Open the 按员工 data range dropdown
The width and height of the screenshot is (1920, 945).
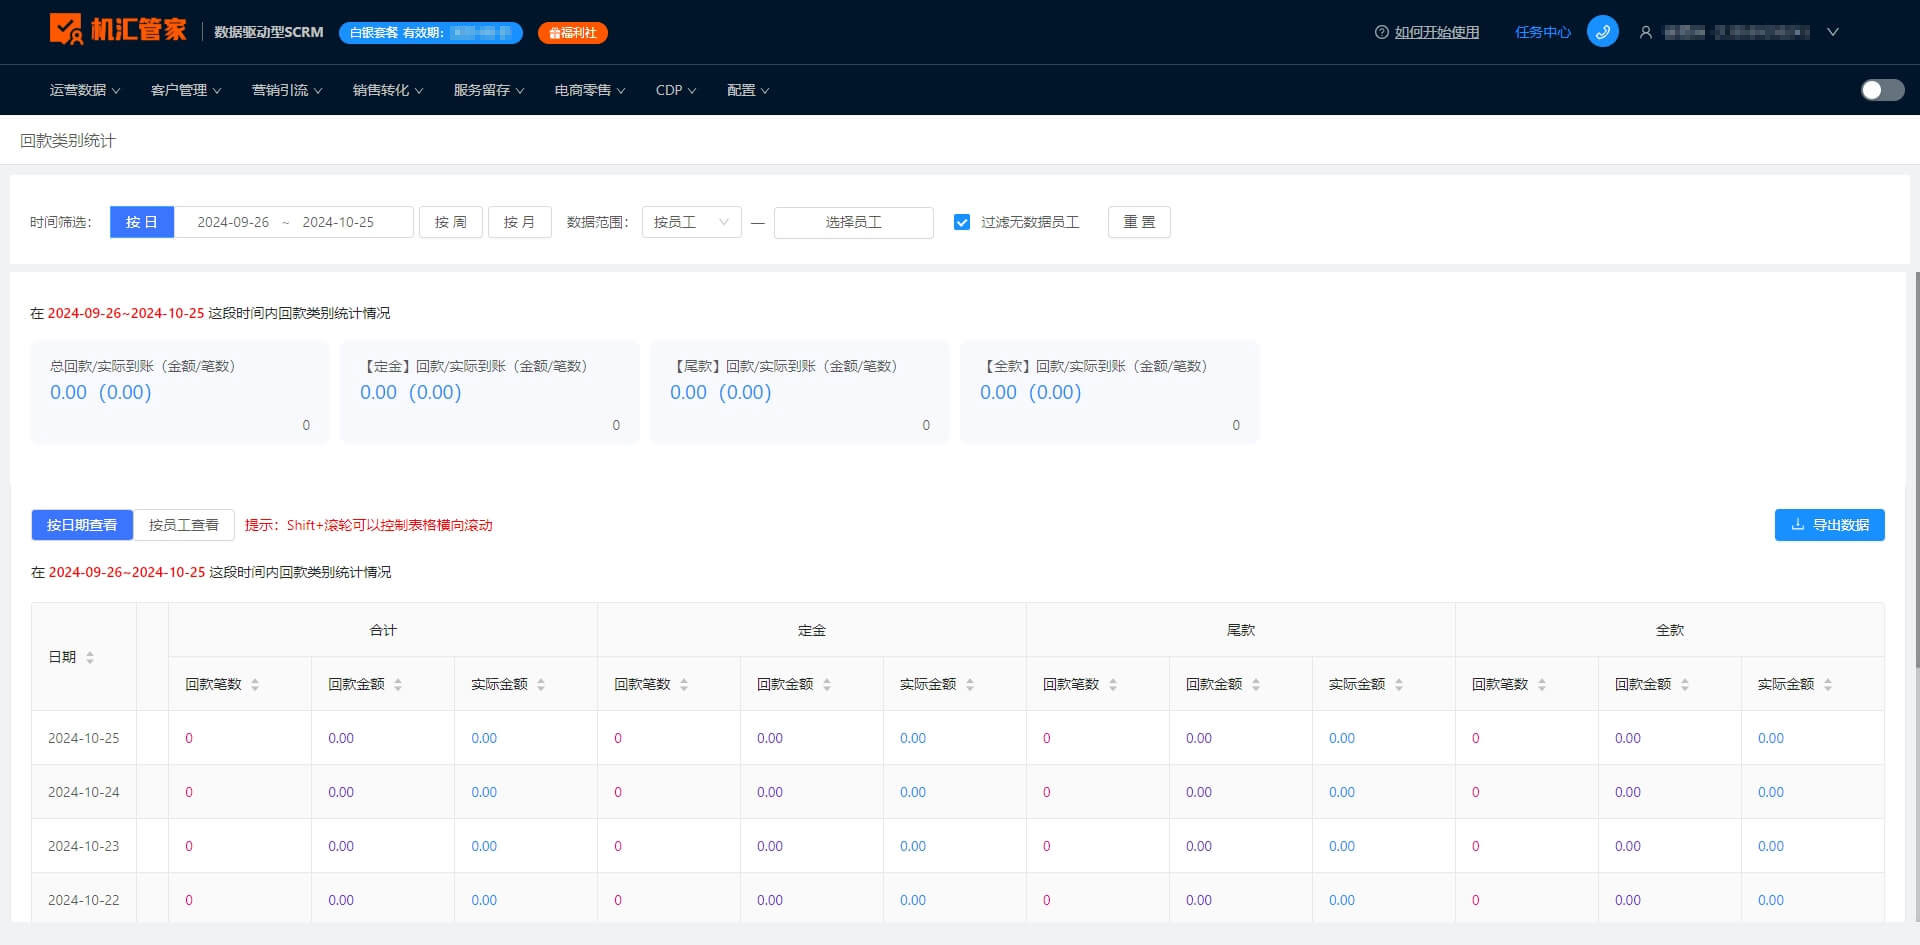[x=691, y=222]
